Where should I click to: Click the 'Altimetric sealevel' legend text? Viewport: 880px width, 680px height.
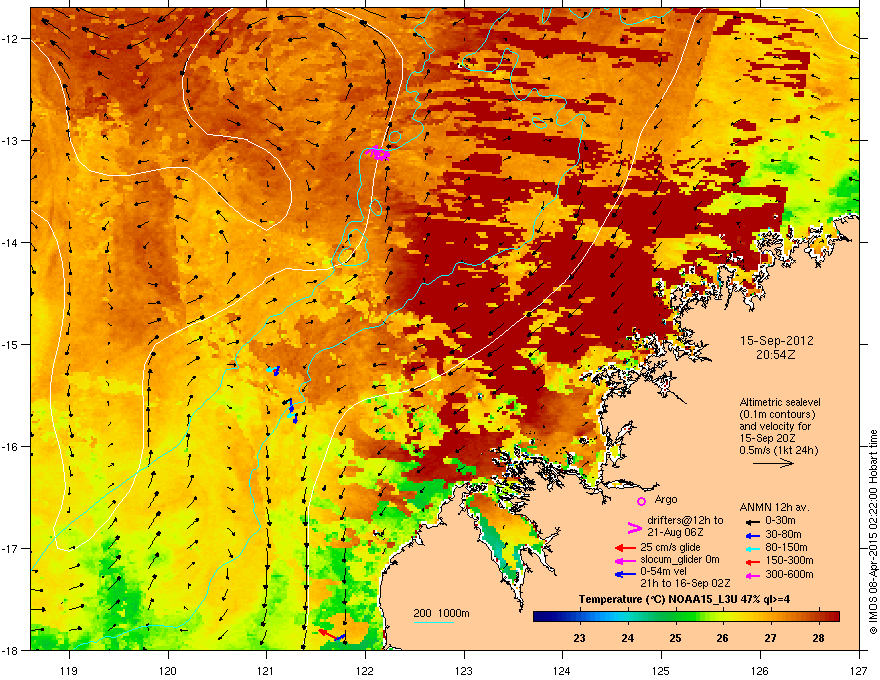click(780, 402)
